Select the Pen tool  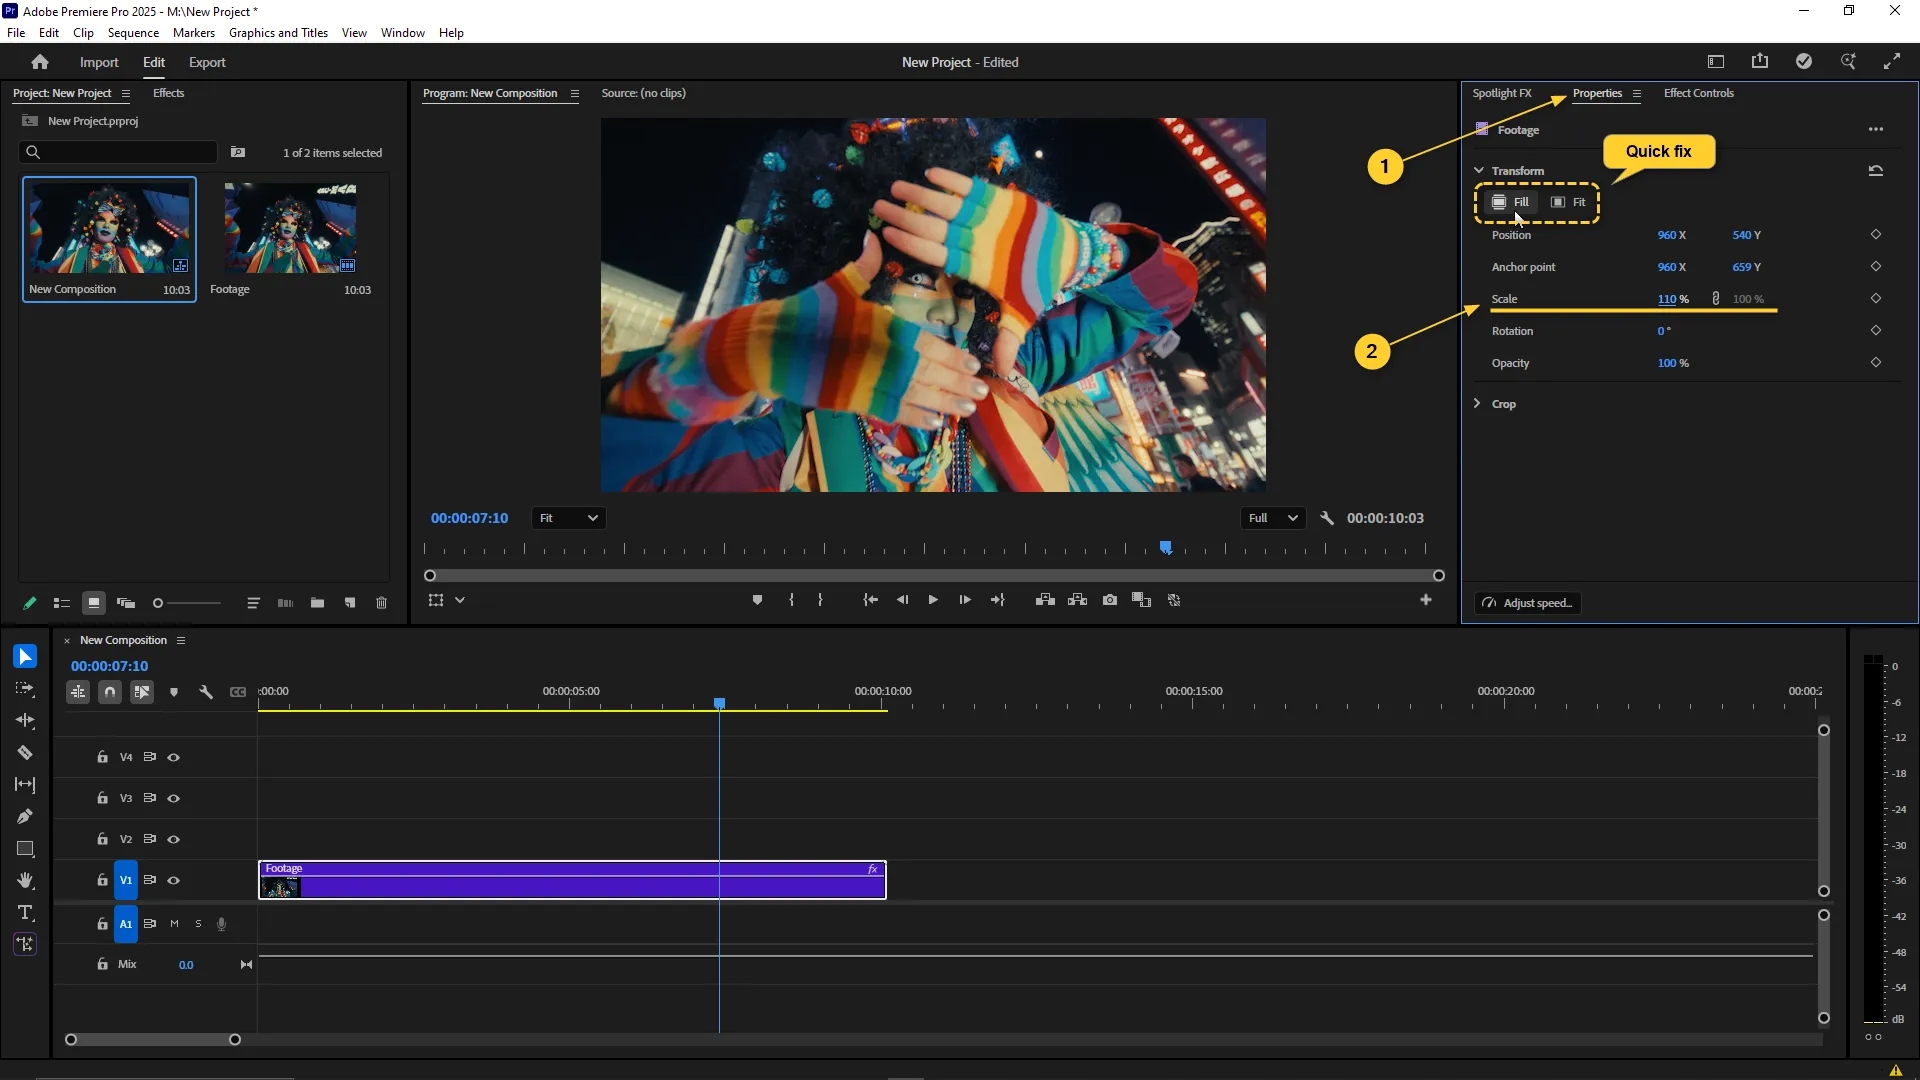coord(25,817)
